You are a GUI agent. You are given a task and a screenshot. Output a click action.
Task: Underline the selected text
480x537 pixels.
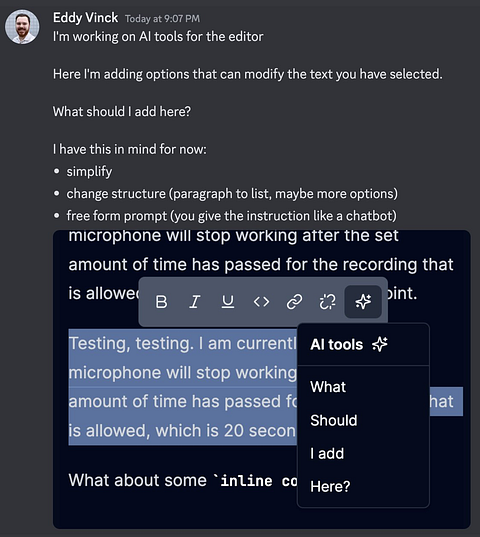pyautogui.click(x=228, y=302)
